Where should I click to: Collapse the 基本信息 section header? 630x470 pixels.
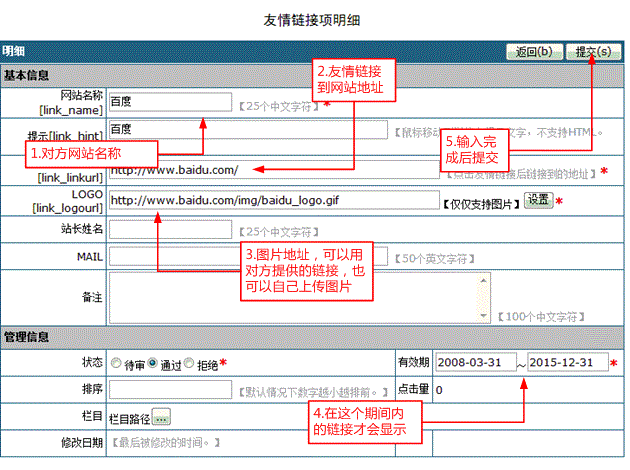pyautogui.click(x=28, y=75)
